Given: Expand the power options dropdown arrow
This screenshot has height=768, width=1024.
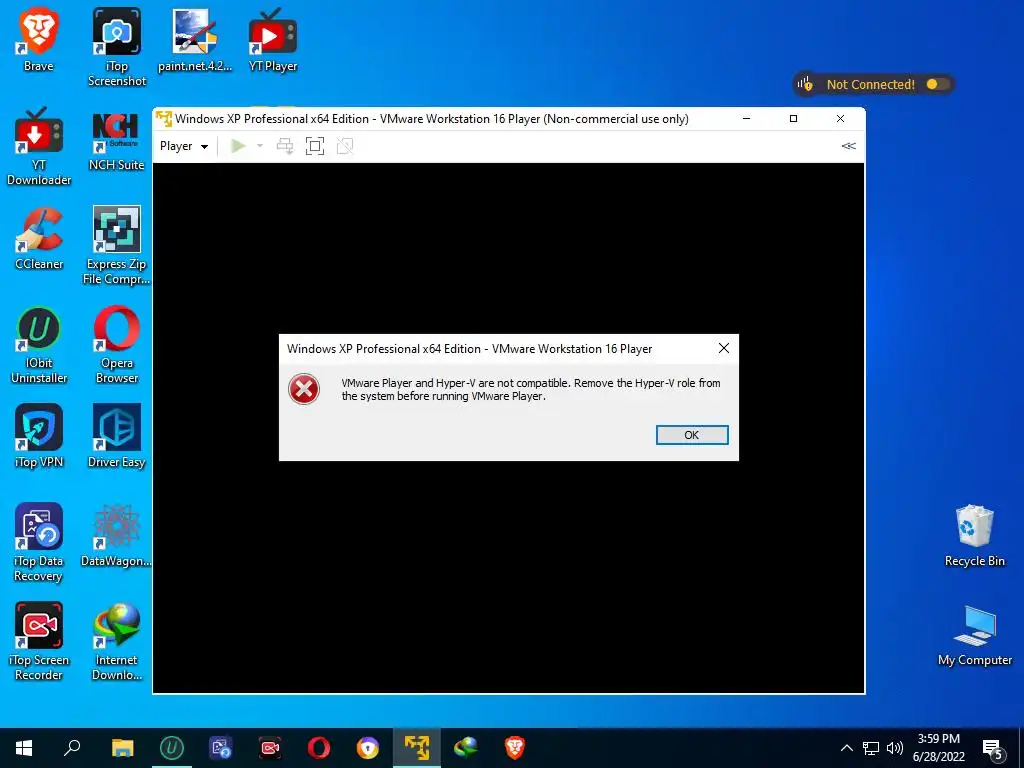Looking at the screenshot, I should click(260, 146).
